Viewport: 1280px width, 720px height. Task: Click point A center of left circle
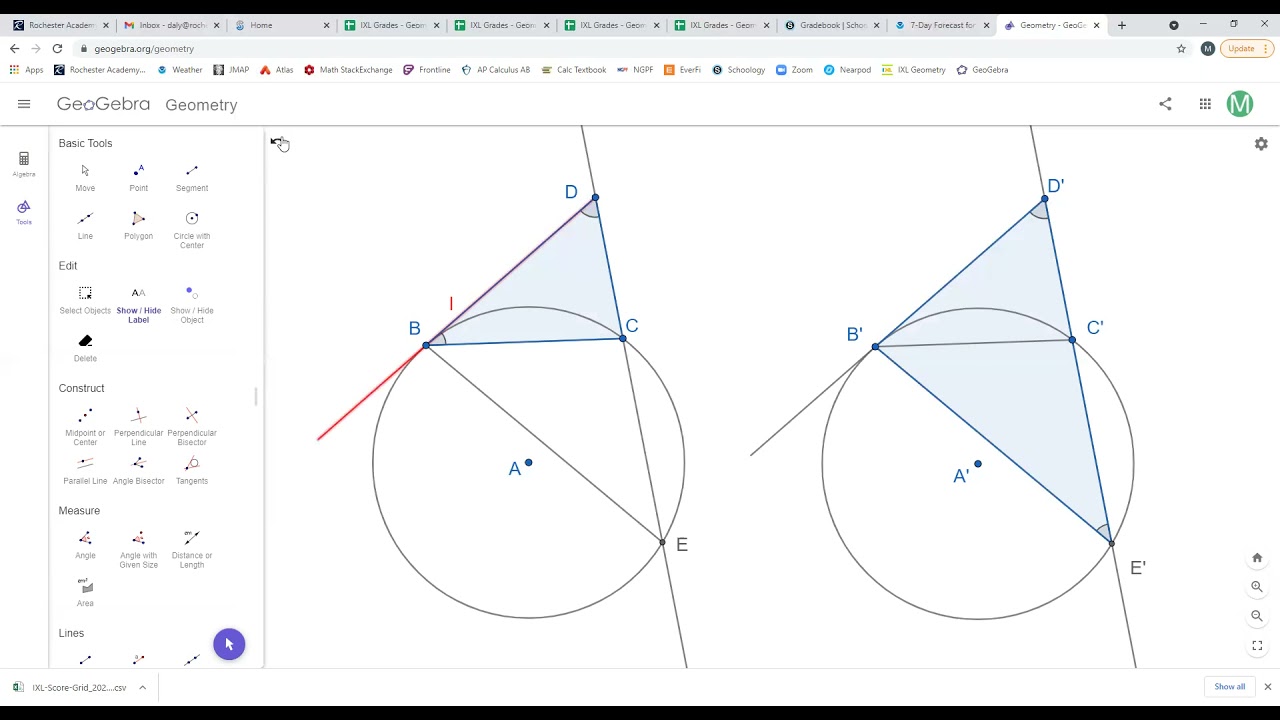pos(529,463)
